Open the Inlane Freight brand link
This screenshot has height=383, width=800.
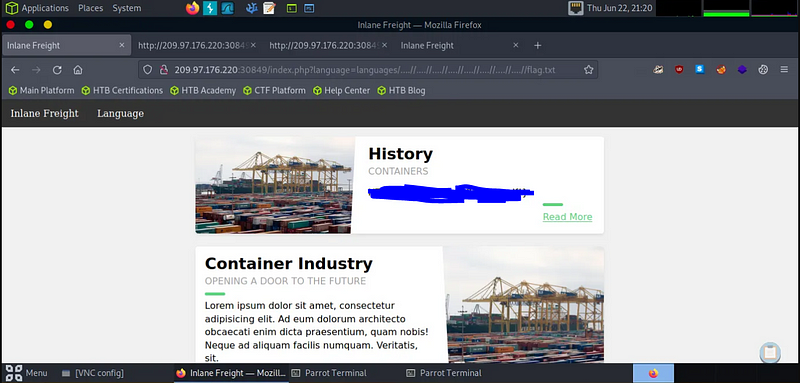point(44,113)
